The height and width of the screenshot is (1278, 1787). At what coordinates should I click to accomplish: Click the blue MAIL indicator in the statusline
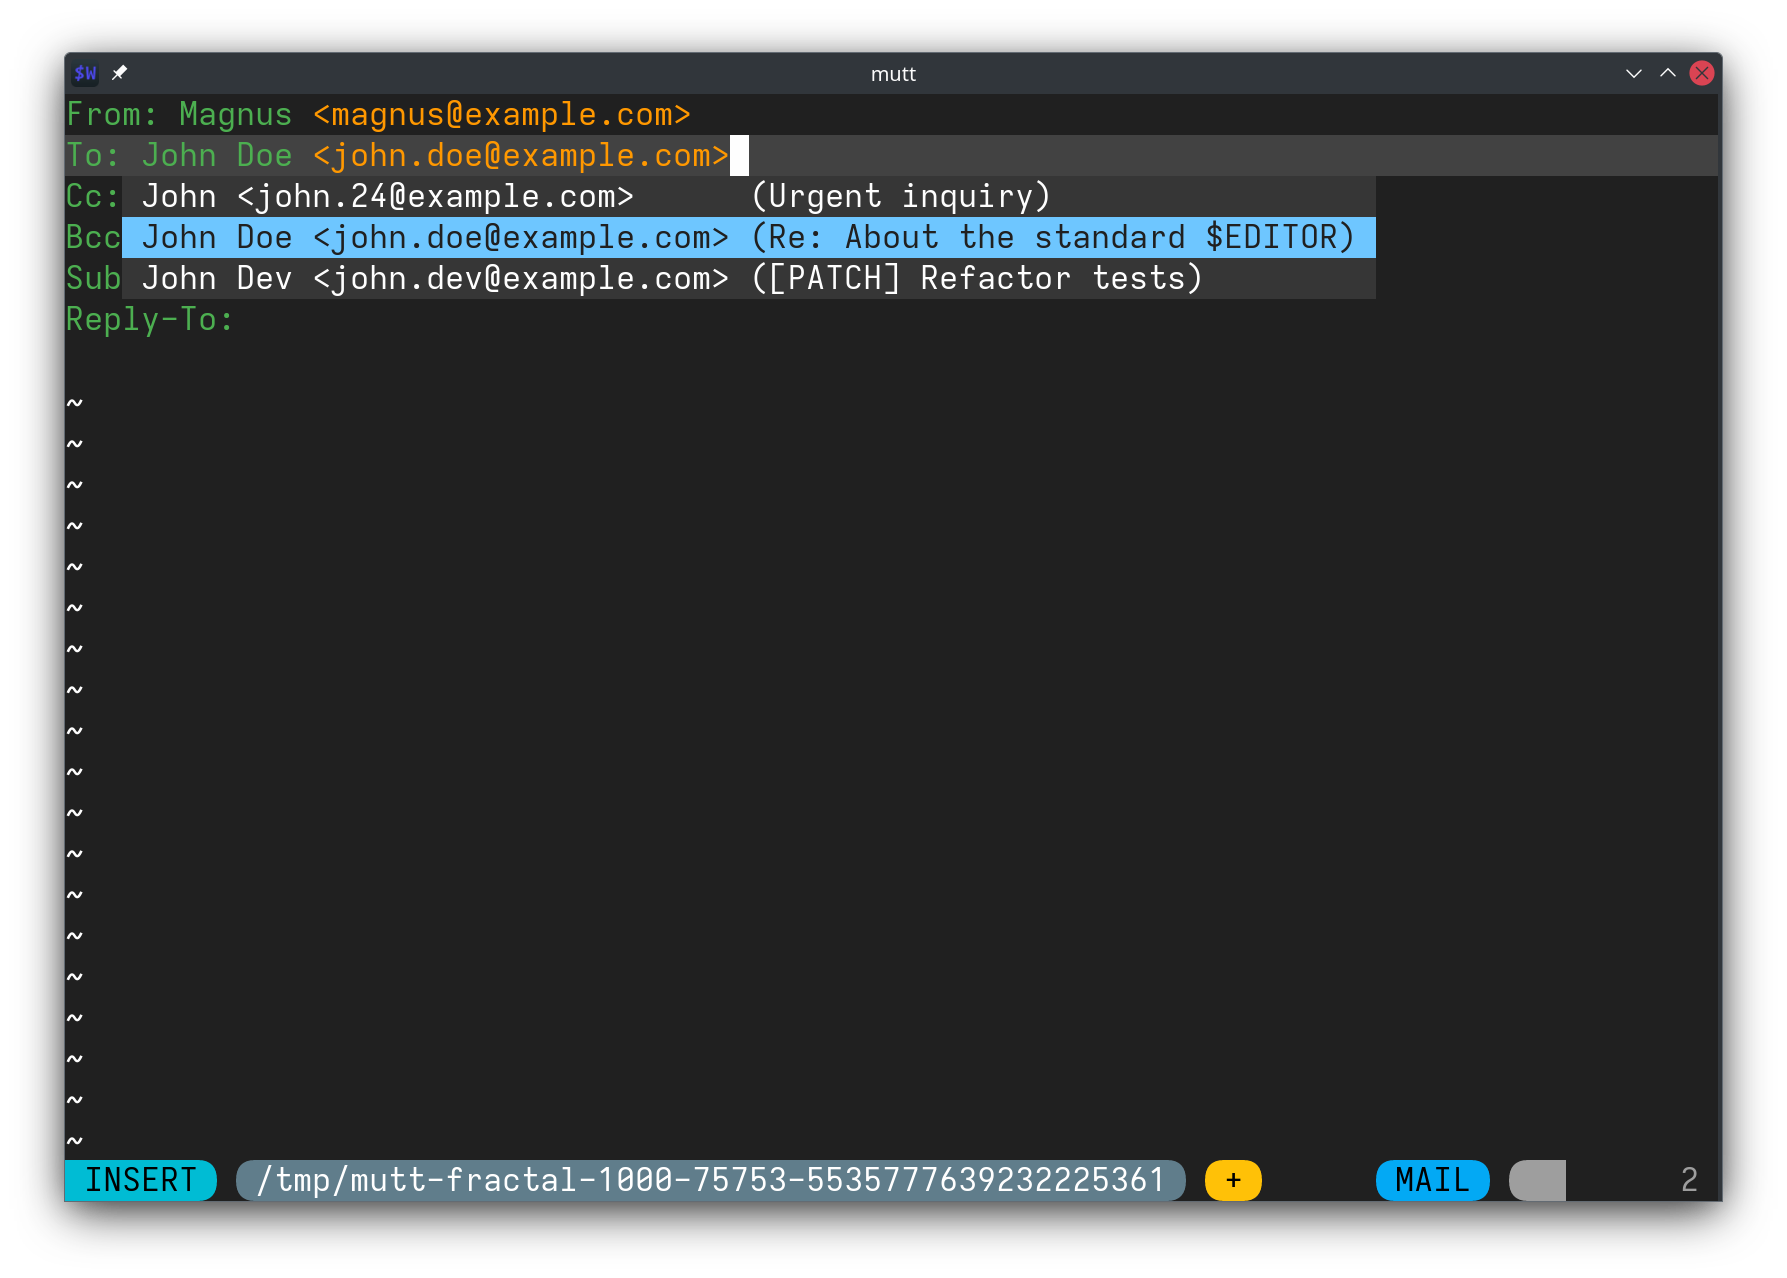pos(1432,1180)
